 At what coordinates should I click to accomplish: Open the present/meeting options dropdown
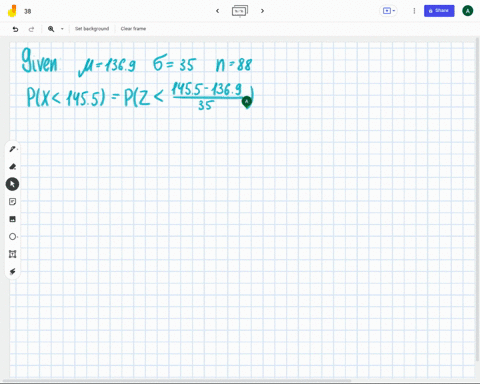point(389,11)
